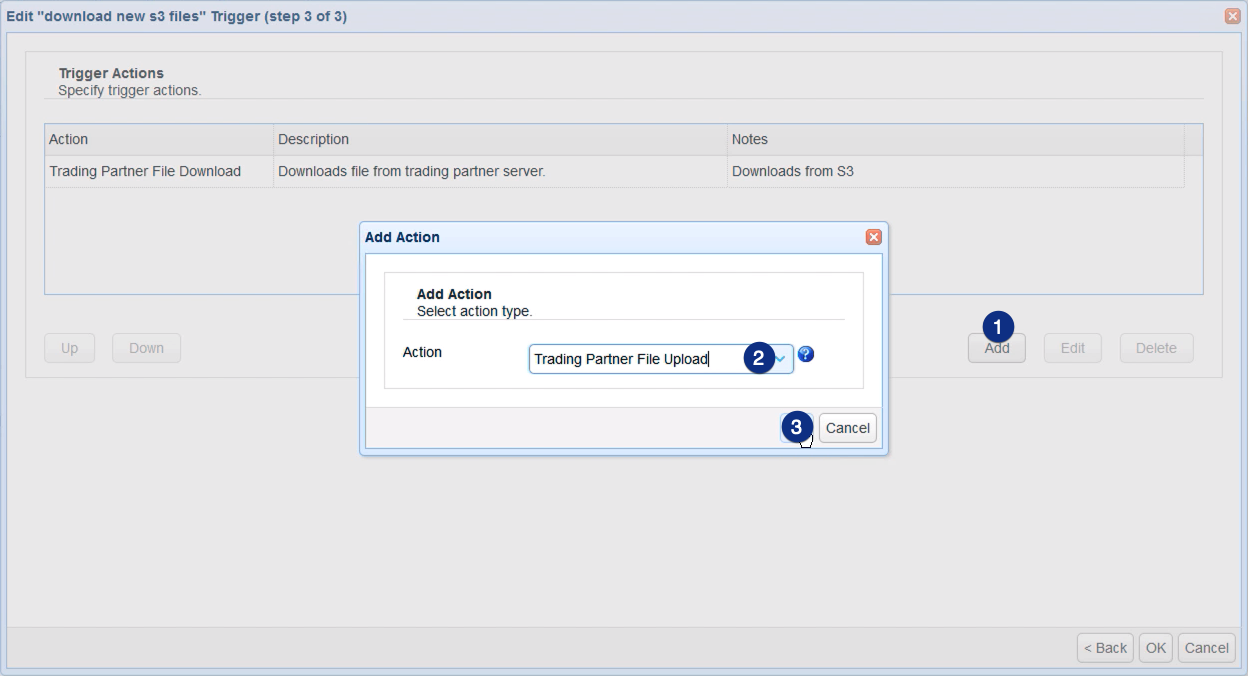1248x676 pixels.
Task: Click Back to return to step 2
Action: pyautogui.click(x=1104, y=648)
